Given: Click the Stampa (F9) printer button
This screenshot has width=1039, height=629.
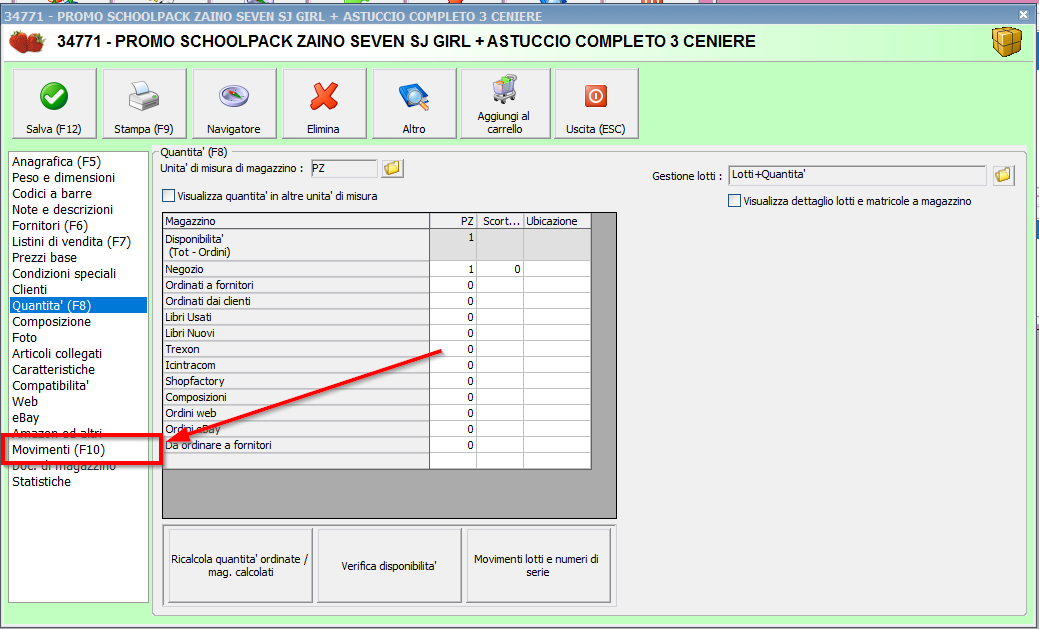Looking at the screenshot, I should pyautogui.click(x=144, y=103).
